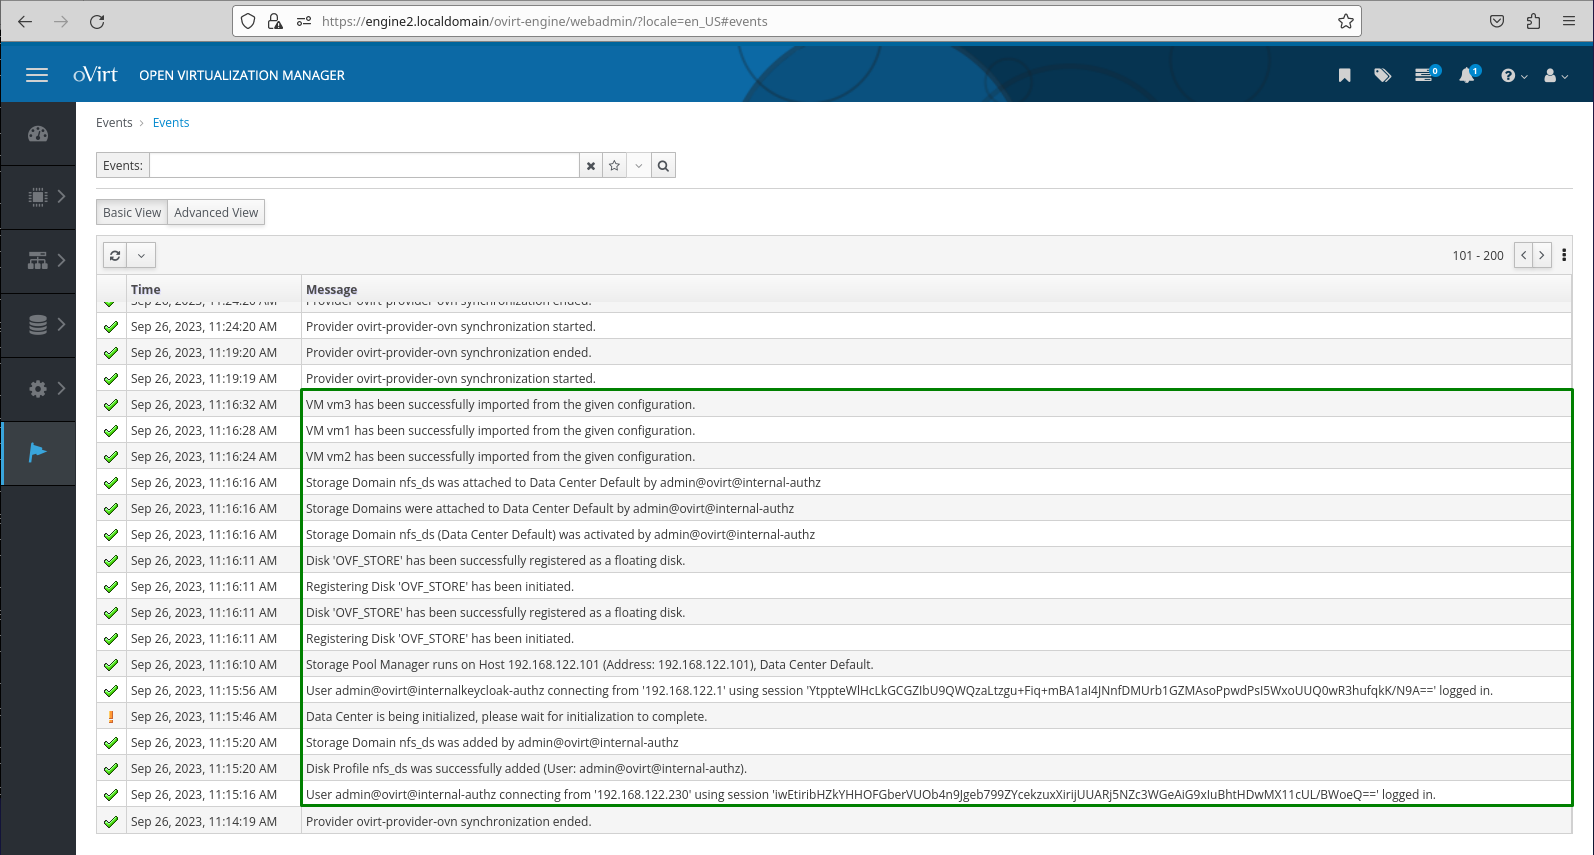
Task: Open the user account dropdown
Action: click(1555, 76)
